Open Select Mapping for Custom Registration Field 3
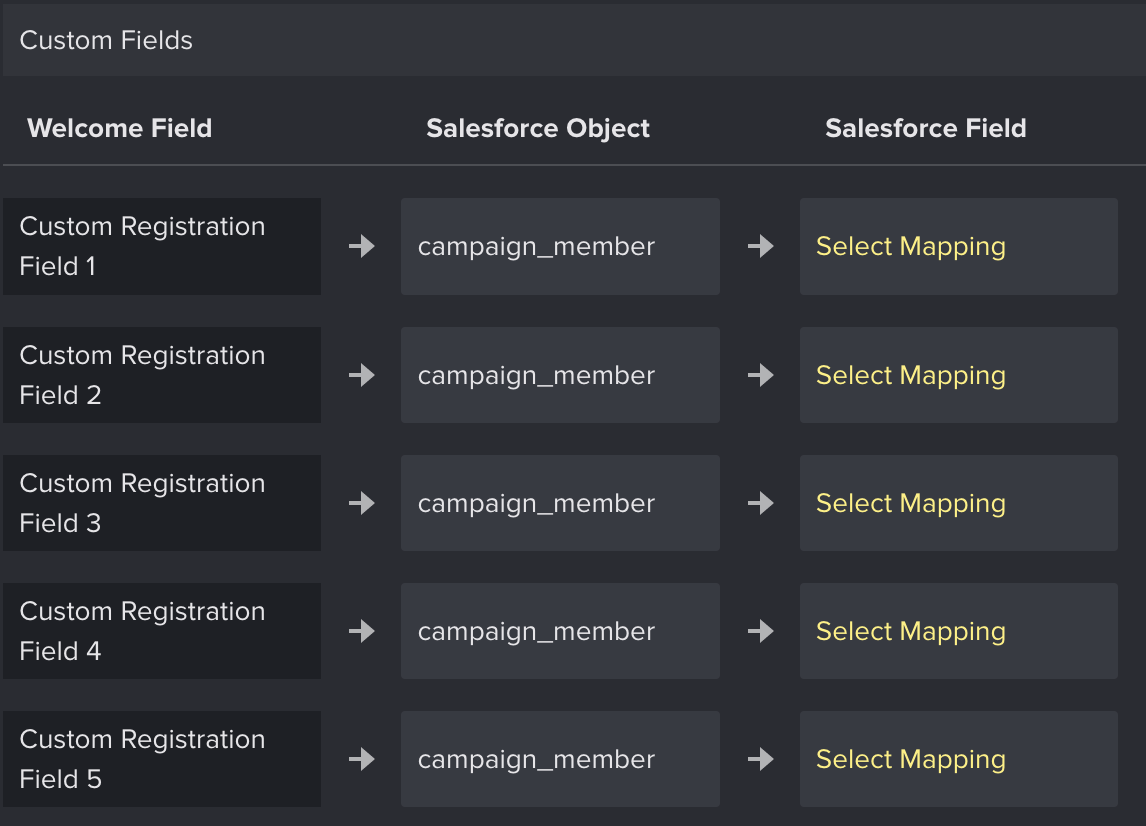 pos(958,503)
